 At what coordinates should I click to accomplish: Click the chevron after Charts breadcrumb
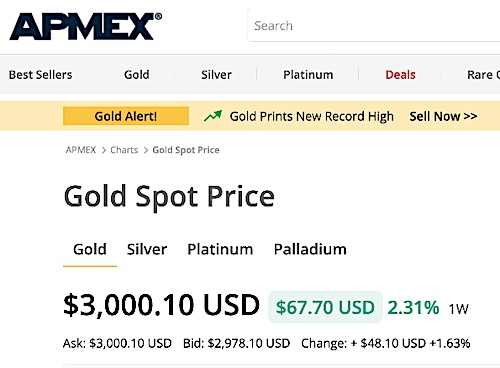pyautogui.click(x=146, y=150)
